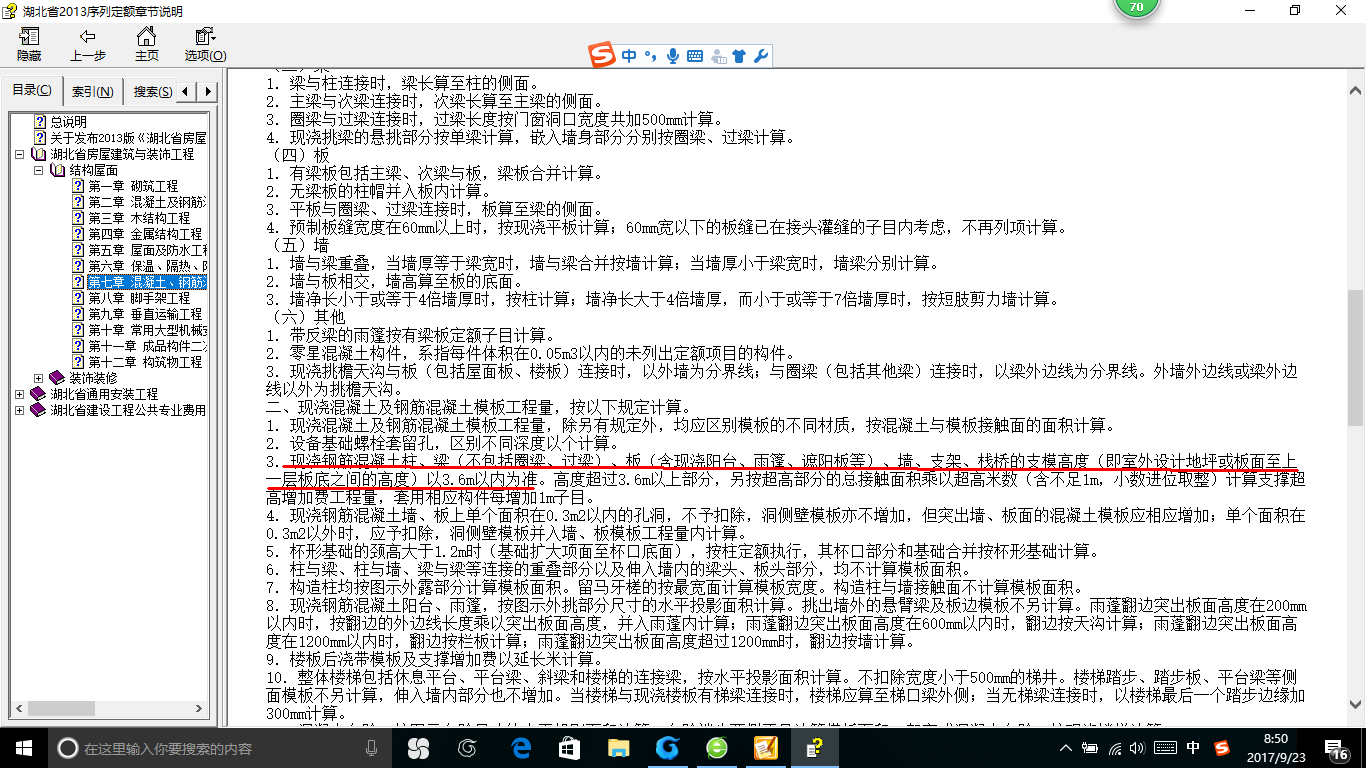
Task: Toggle Chinese/English mode 中 on IME bar
Action: [628, 57]
